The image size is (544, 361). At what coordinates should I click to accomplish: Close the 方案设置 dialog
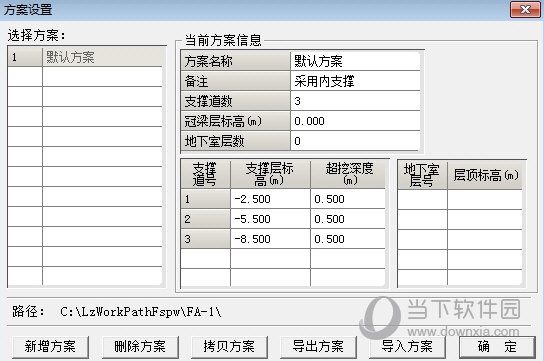pos(525,9)
